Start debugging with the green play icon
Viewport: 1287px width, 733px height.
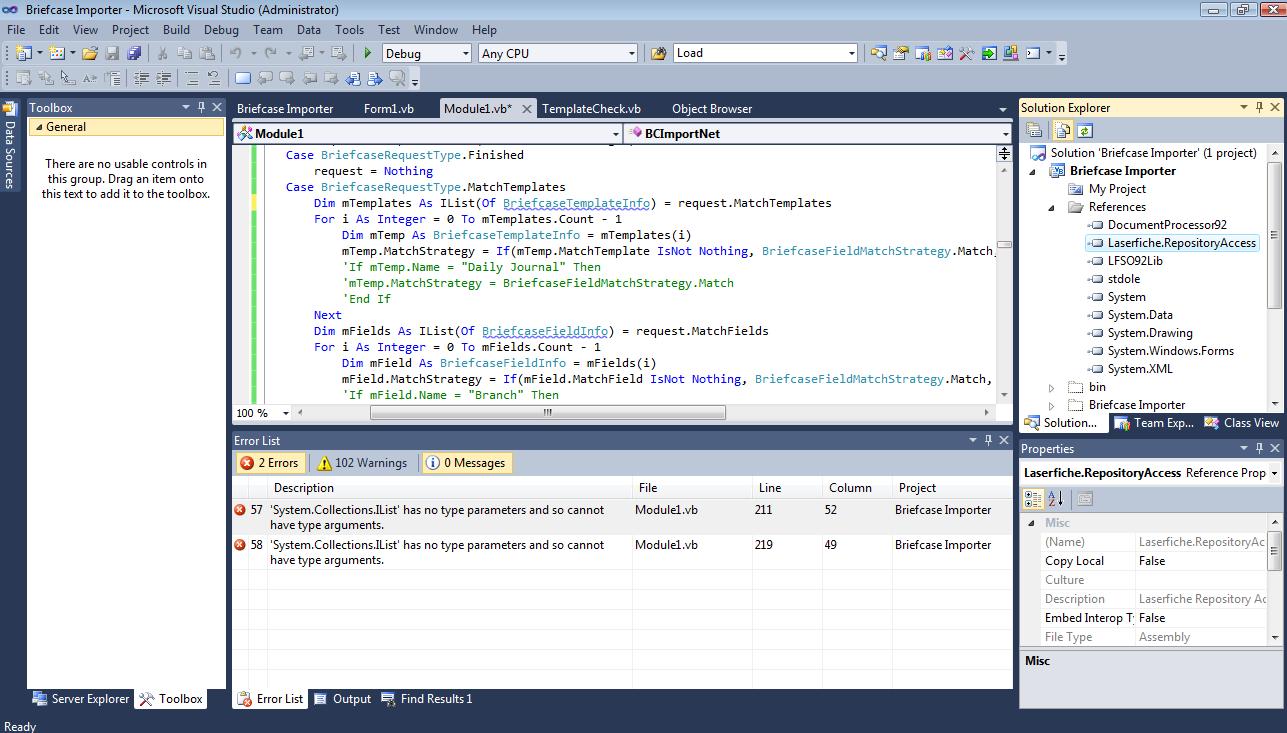tap(369, 53)
